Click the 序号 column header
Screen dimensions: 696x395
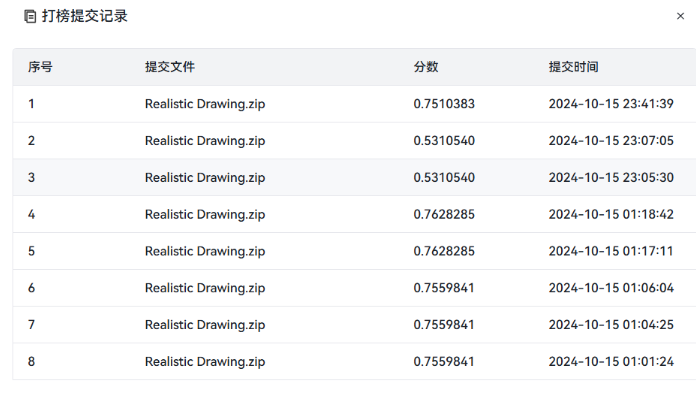(40, 67)
